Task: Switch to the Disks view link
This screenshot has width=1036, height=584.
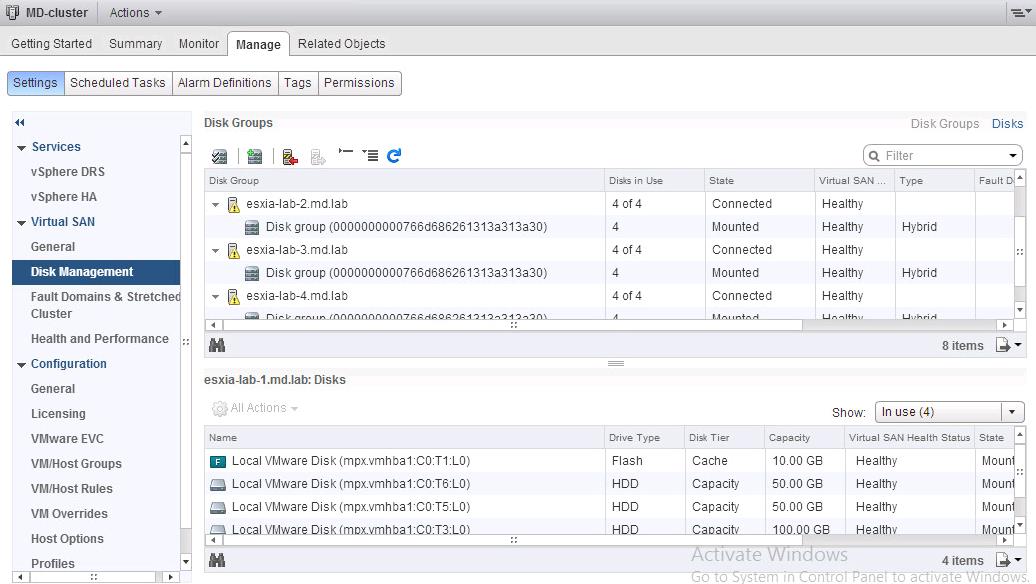Action: point(1007,124)
